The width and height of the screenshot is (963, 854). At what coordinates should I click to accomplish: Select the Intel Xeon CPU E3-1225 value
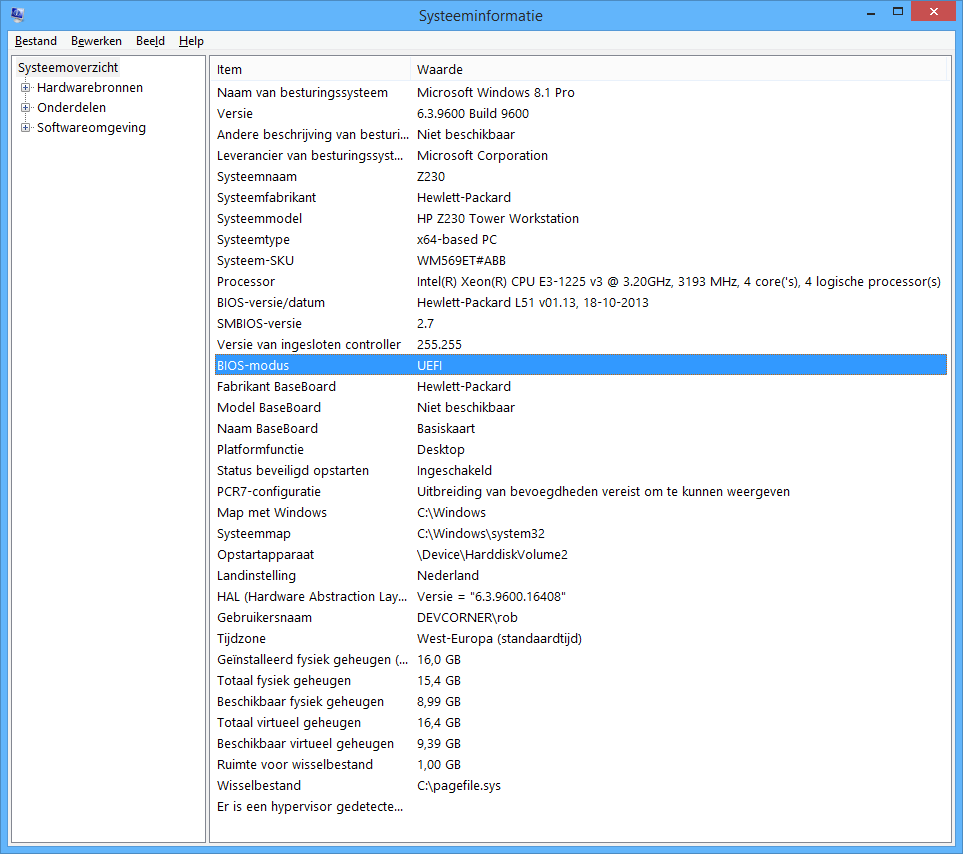tap(679, 282)
